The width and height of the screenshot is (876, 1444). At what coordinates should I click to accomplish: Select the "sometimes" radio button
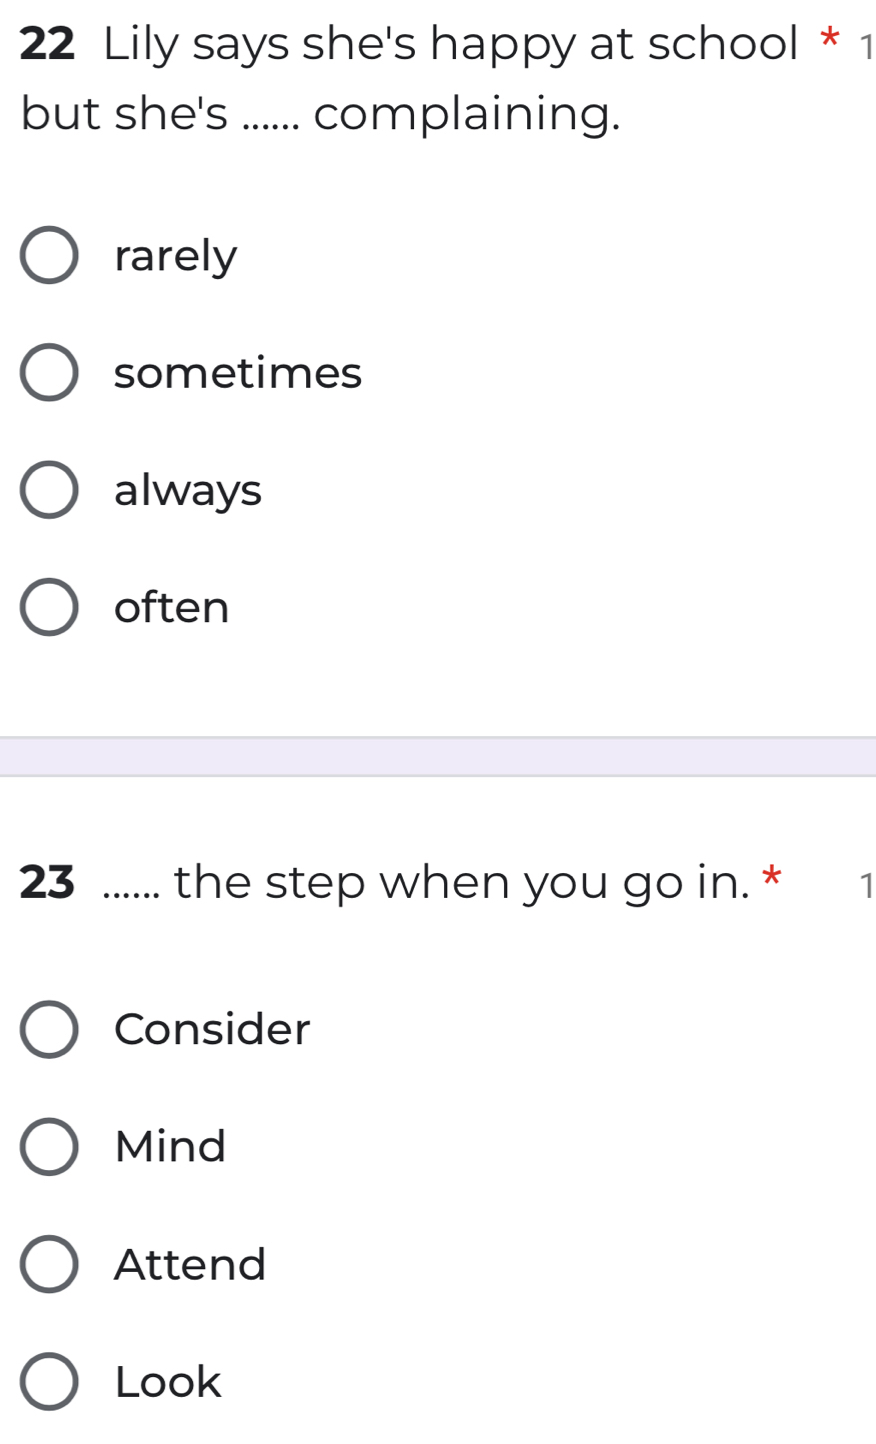point(50,372)
